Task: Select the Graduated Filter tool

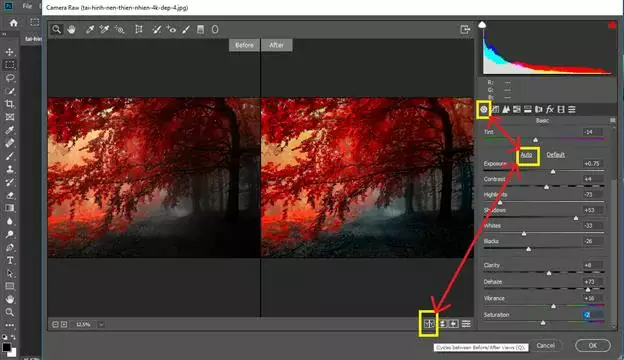Action: tap(201, 29)
